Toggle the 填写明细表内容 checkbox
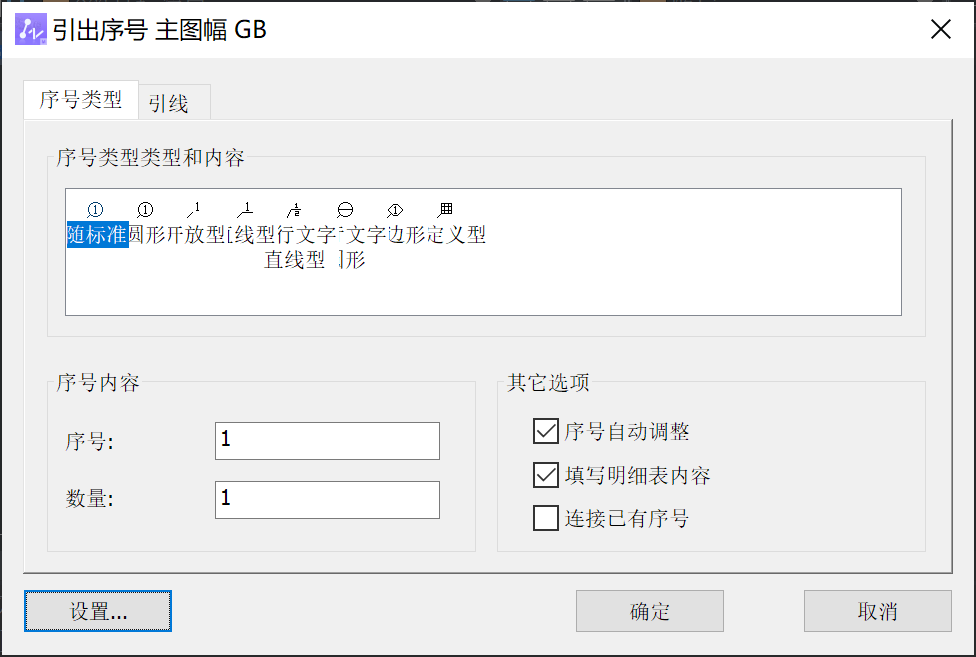Screen dimensions: 976x657 point(546,475)
